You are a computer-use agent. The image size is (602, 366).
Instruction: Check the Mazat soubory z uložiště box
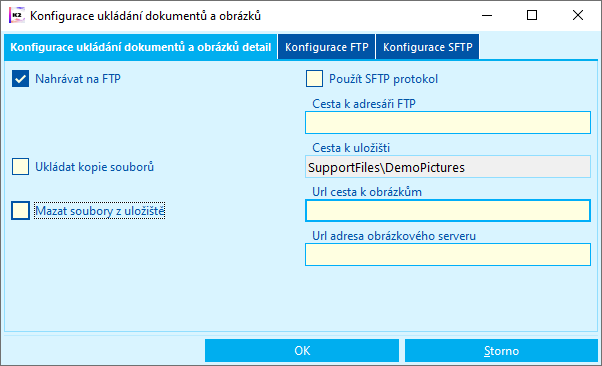tap(20, 210)
